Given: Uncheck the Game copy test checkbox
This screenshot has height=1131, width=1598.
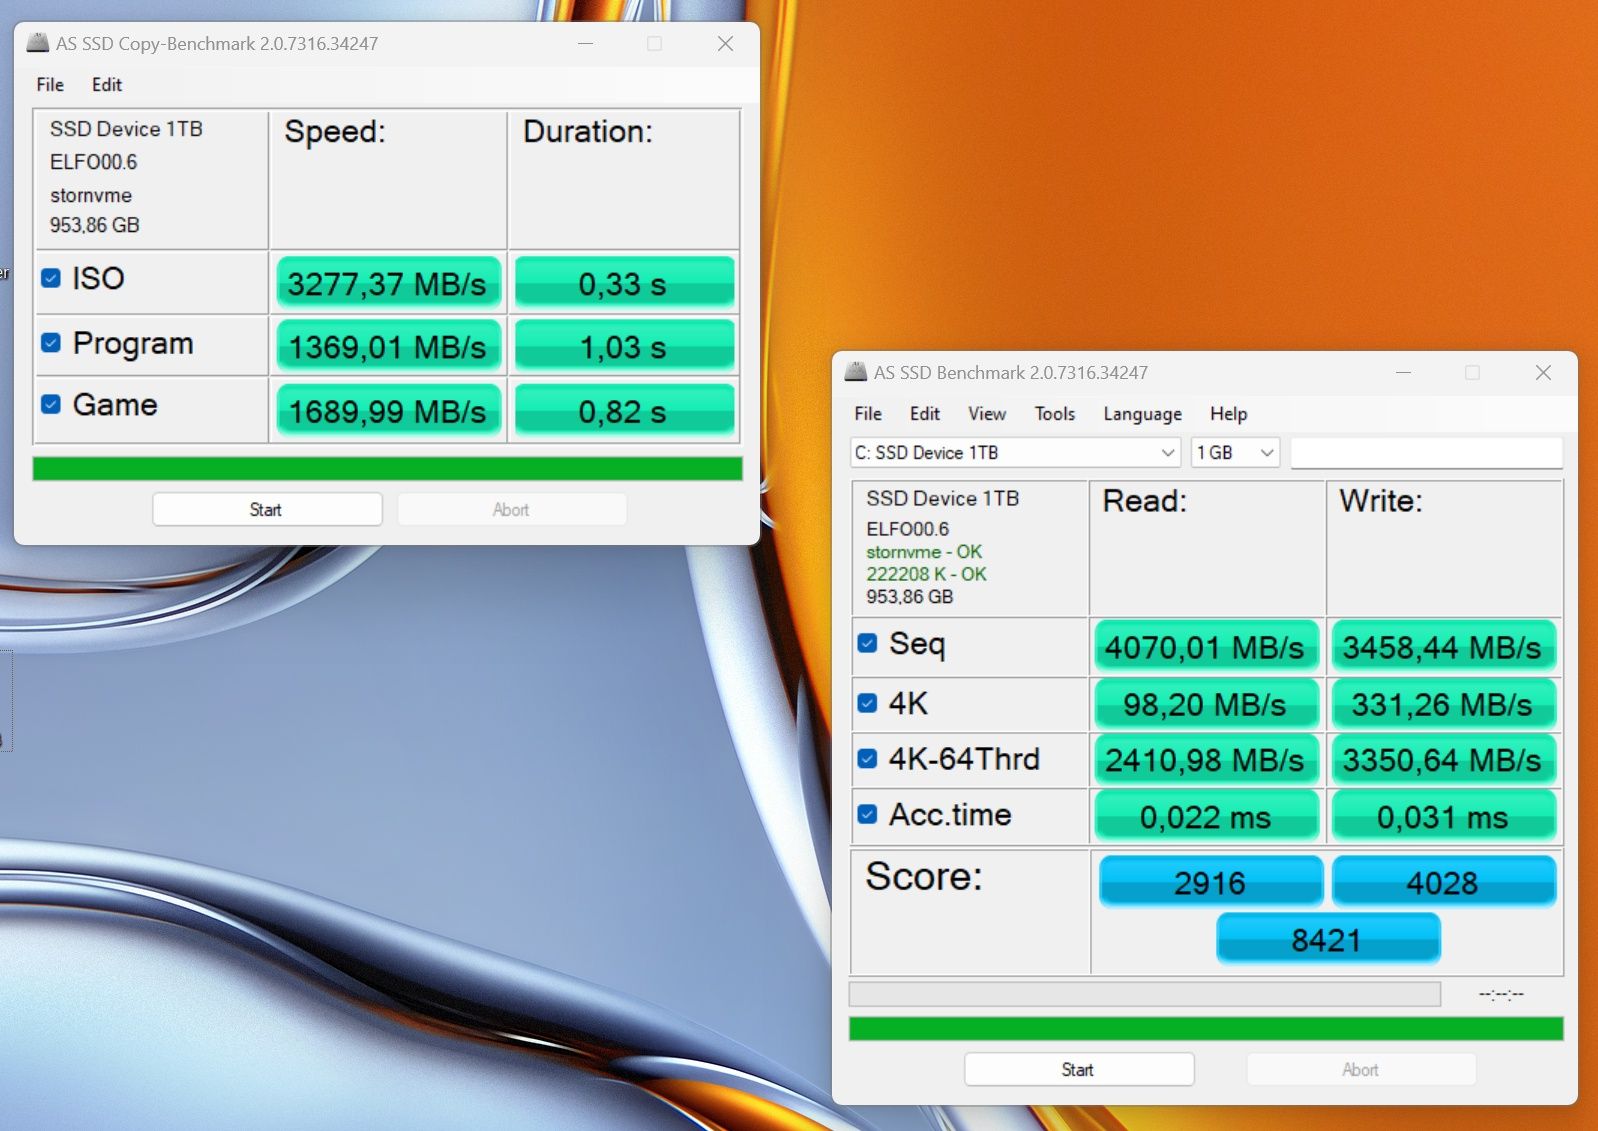Looking at the screenshot, I should [x=51, y=404].
